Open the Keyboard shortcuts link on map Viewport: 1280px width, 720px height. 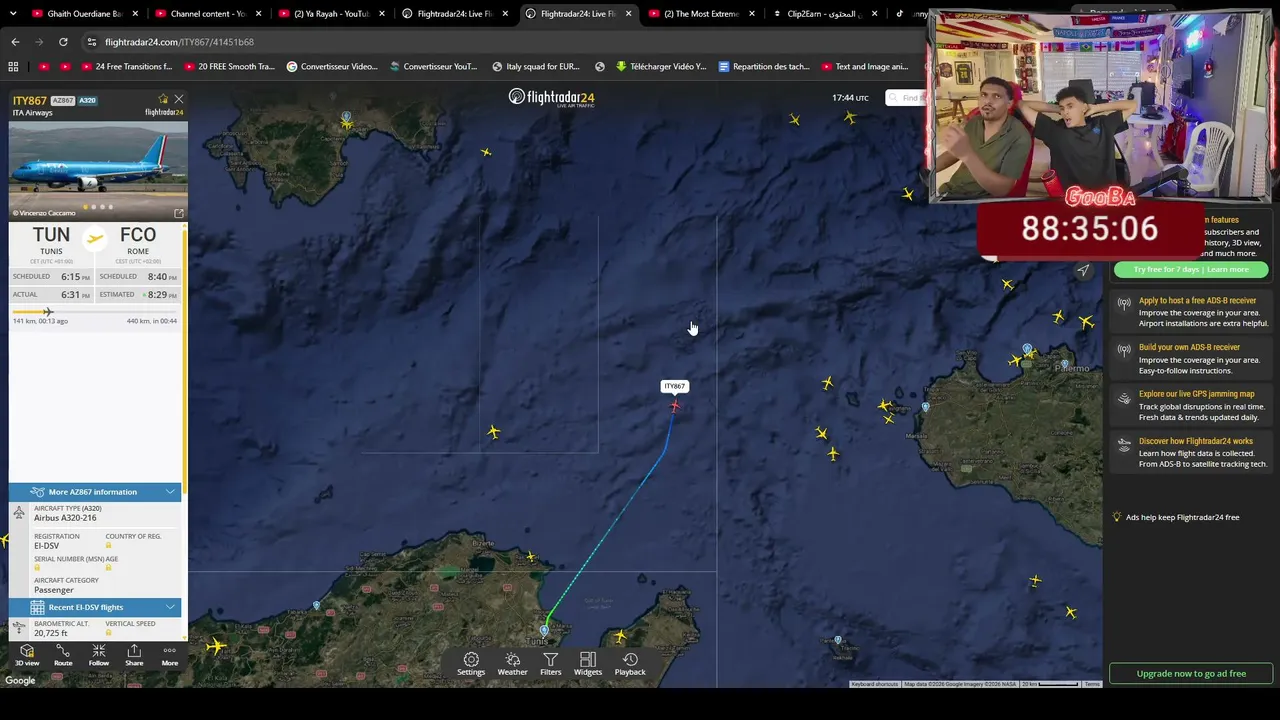(x=875, y=684)
